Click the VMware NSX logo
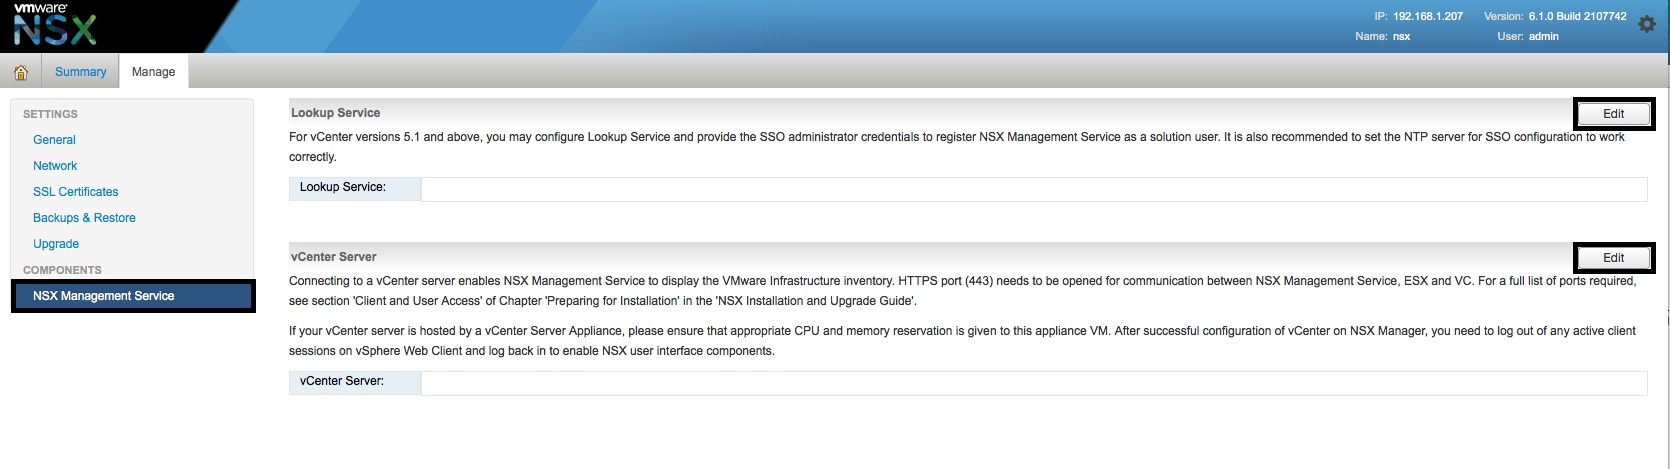The width and height of the screenshot is (1670, 469). pyautogui.click(x=55, y=26)
